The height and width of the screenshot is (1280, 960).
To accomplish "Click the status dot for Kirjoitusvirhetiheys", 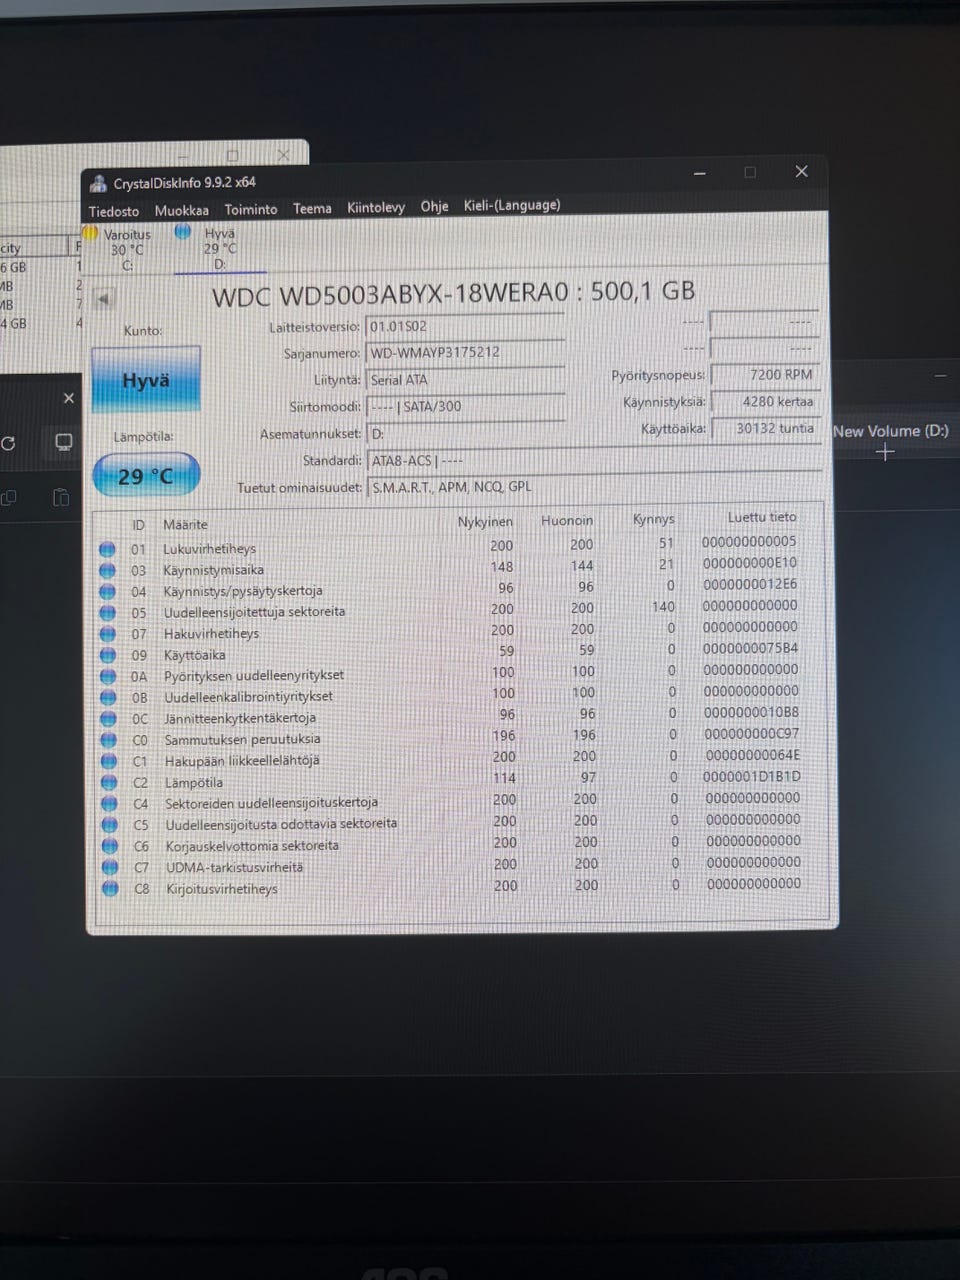I will click(110, 889).
